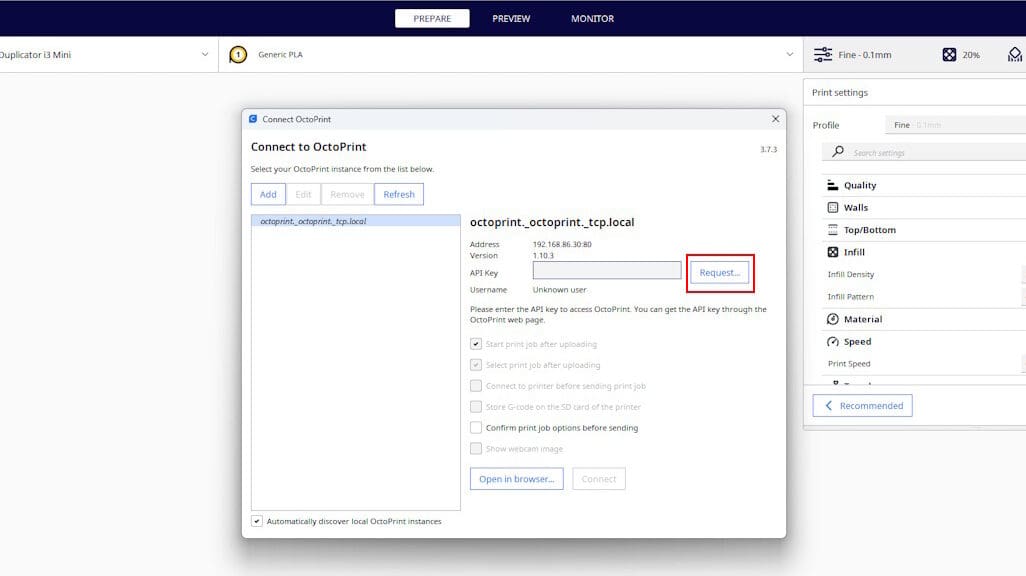This screenshot has width=1026, height=576.
Task: Click Add to add an OctoPrint instance
Action: click(x=268, y=194)
